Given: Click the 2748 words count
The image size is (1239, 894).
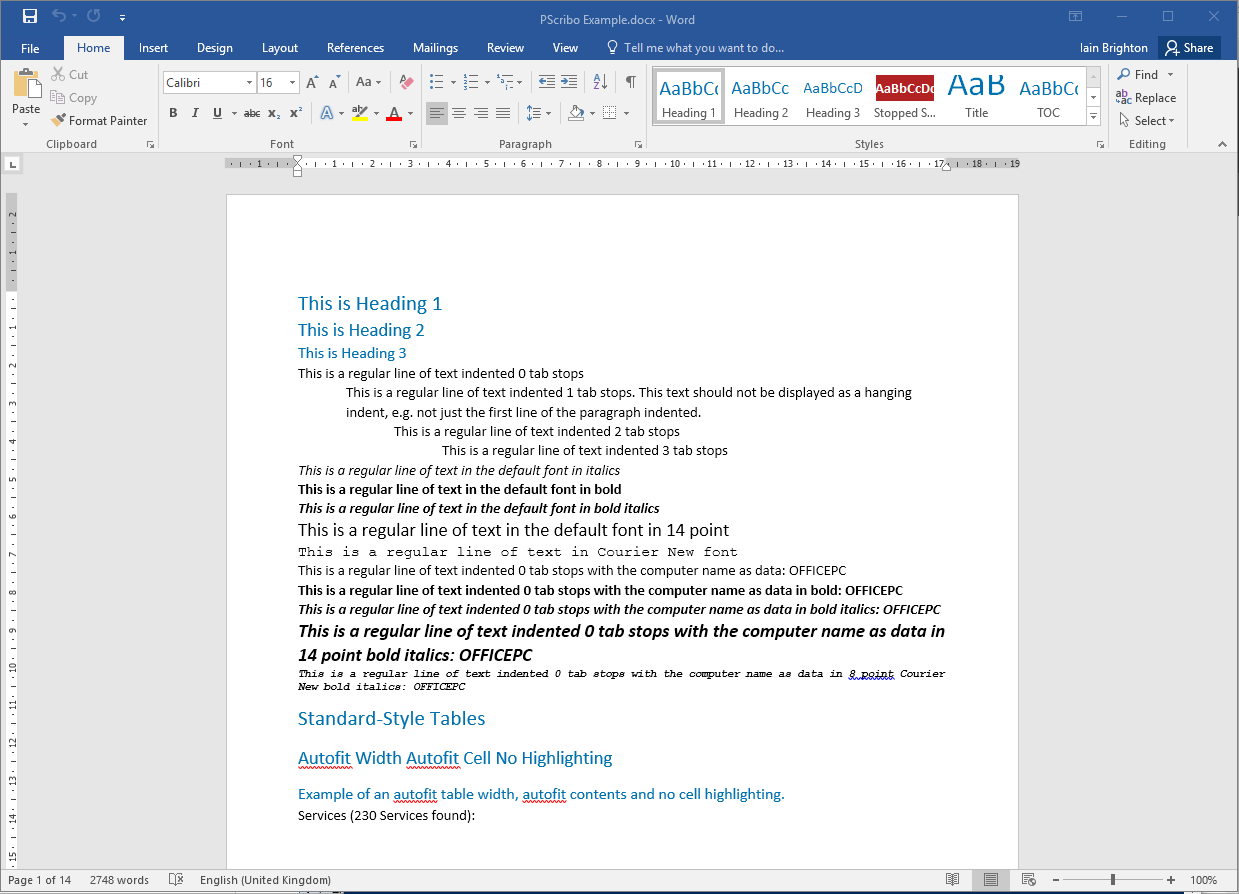Looking at the screenshot, I should pos(119,880).
